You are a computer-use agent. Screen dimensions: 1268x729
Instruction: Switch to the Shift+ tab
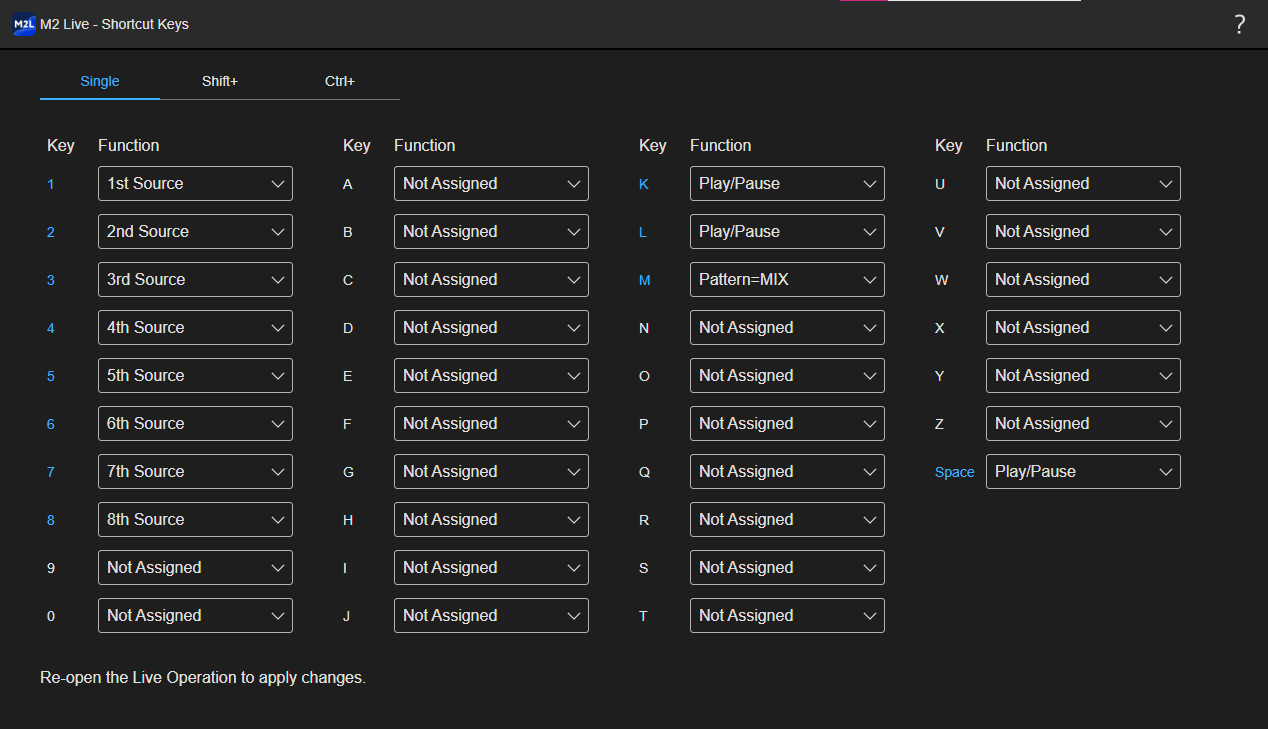(220, 81)
